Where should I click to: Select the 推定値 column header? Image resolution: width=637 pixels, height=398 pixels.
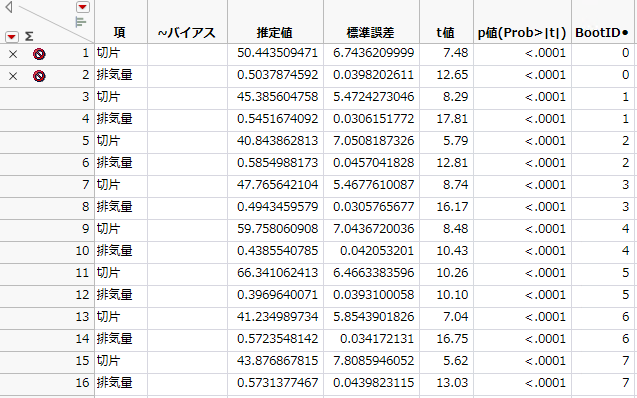(x=275, y=33)
